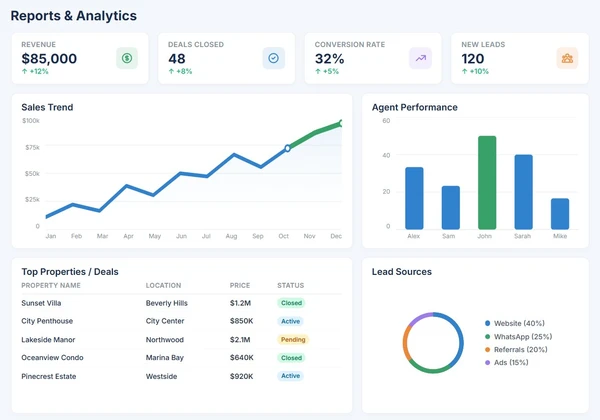Screen dimensions: 600x420
Task: Click the Lead Sources card title
Action: [402, 272]
